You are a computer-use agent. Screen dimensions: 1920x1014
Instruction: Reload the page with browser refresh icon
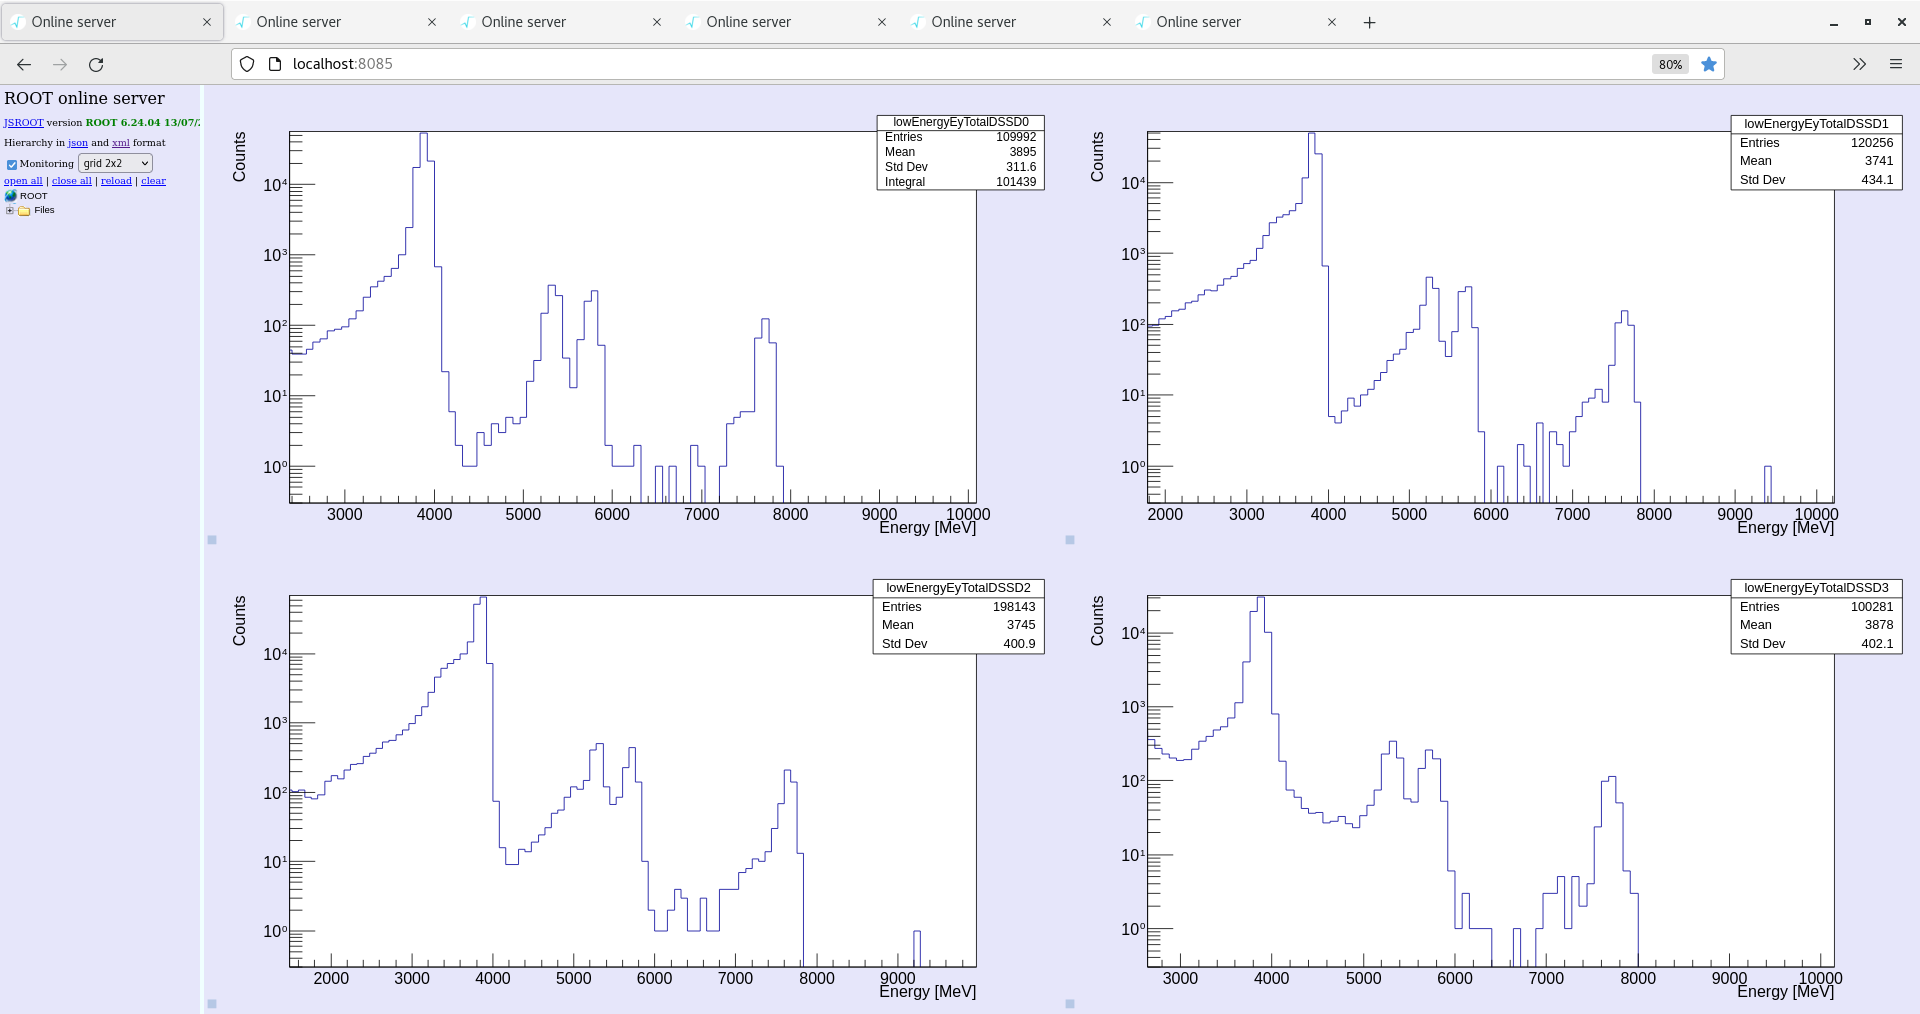[96, 65]
